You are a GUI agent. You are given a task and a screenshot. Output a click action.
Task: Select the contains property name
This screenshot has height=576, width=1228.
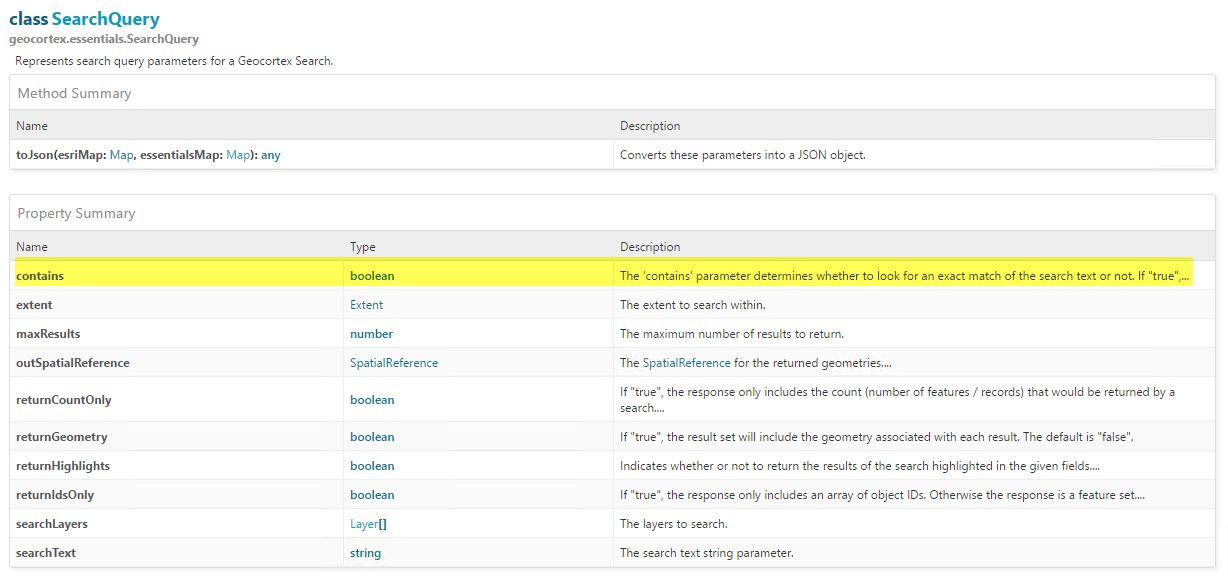pos(40,275)
